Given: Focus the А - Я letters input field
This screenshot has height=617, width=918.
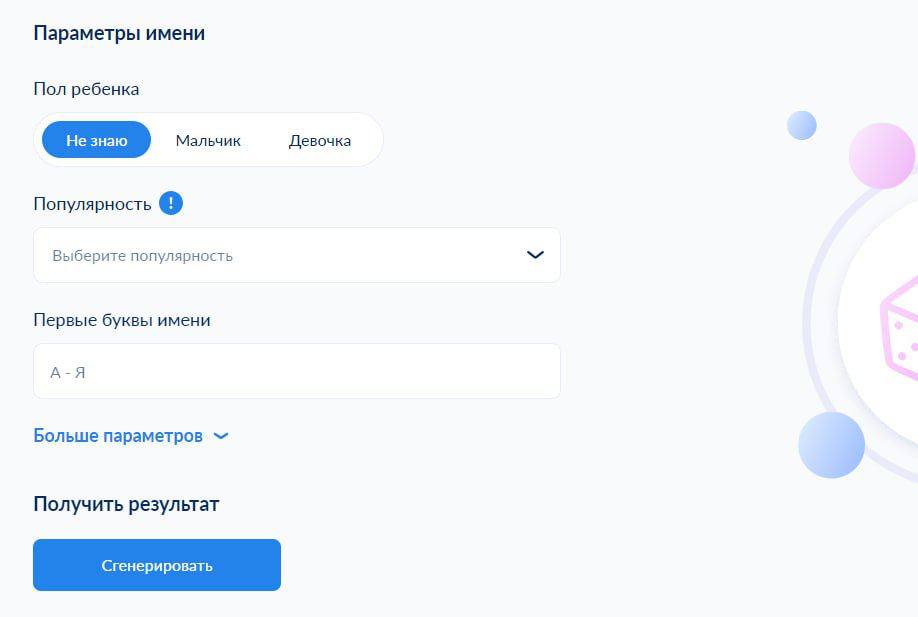Looking at the screenshot, I should 297,372.
